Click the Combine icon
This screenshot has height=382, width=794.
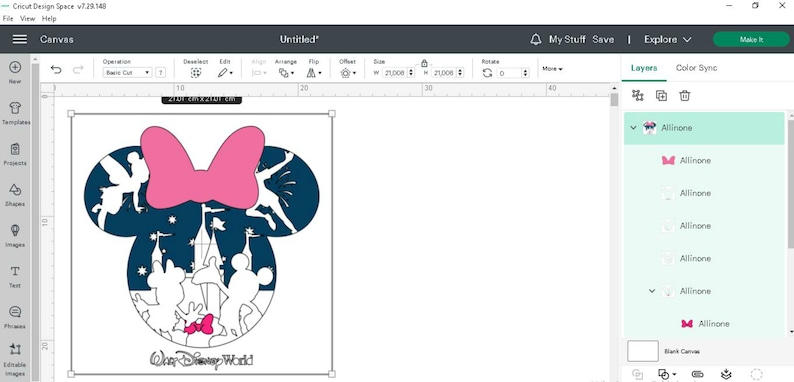663,374
